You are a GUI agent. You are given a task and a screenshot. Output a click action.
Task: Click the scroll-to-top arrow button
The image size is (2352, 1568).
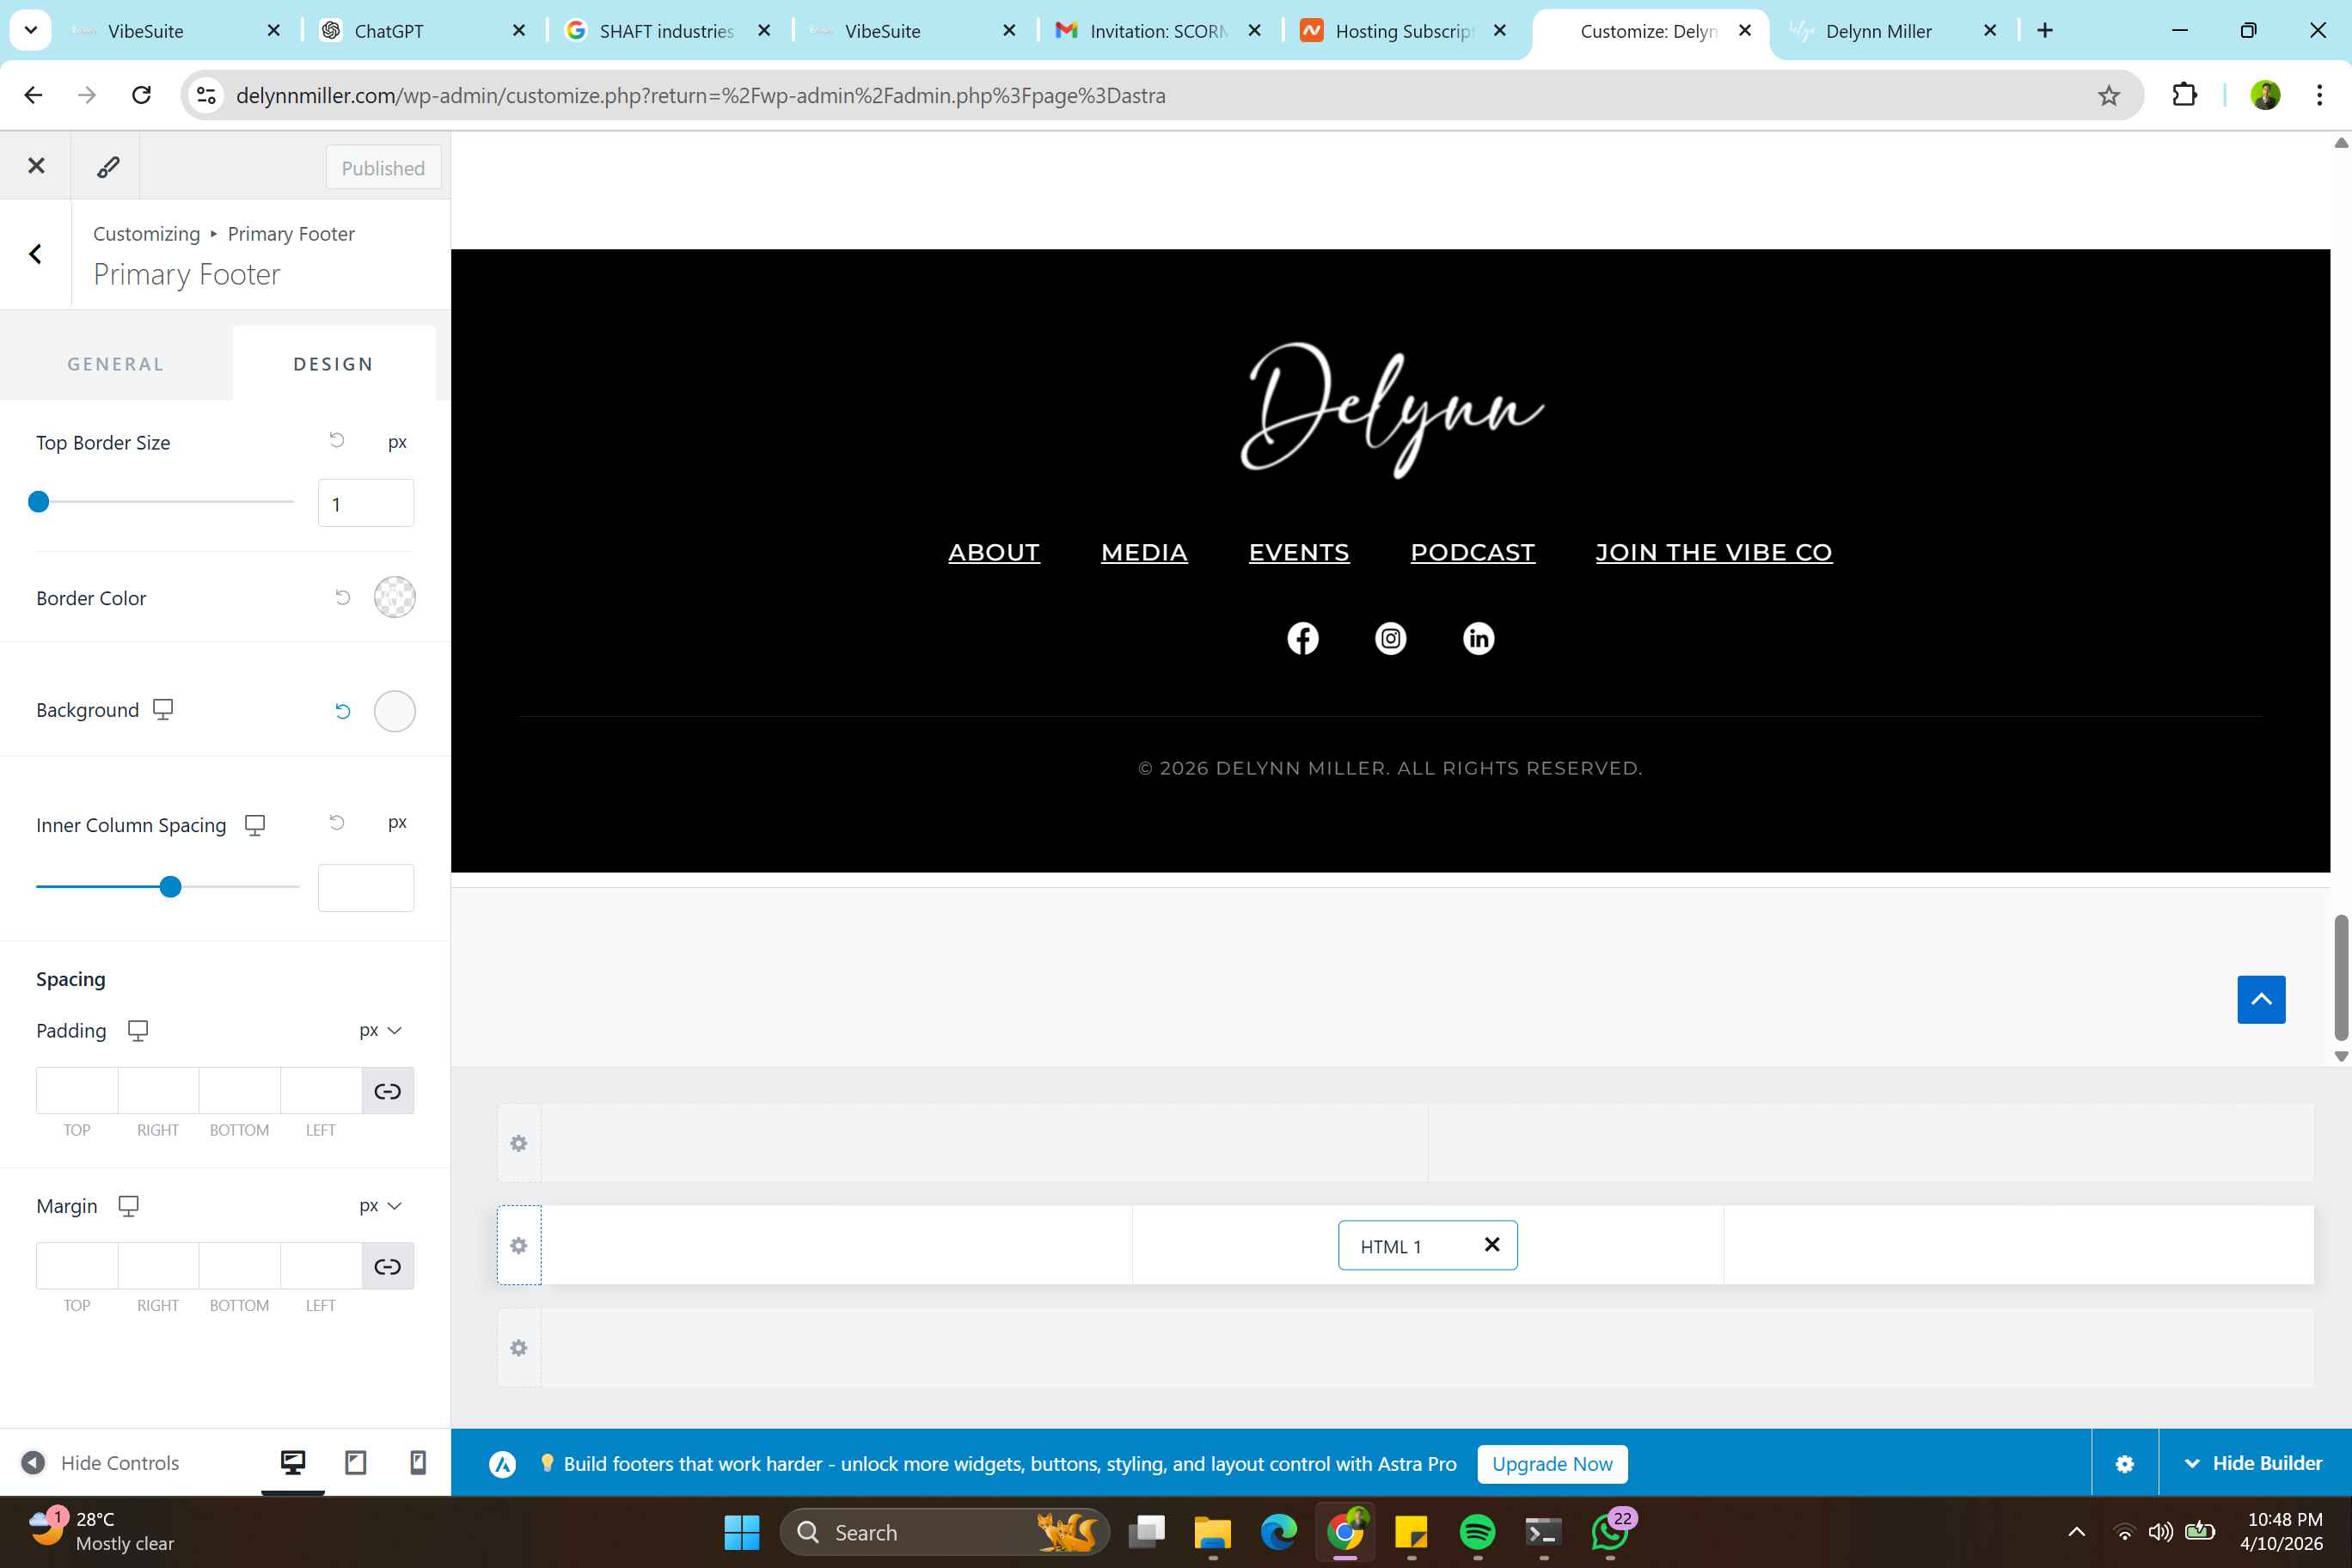pos(2261,999)
